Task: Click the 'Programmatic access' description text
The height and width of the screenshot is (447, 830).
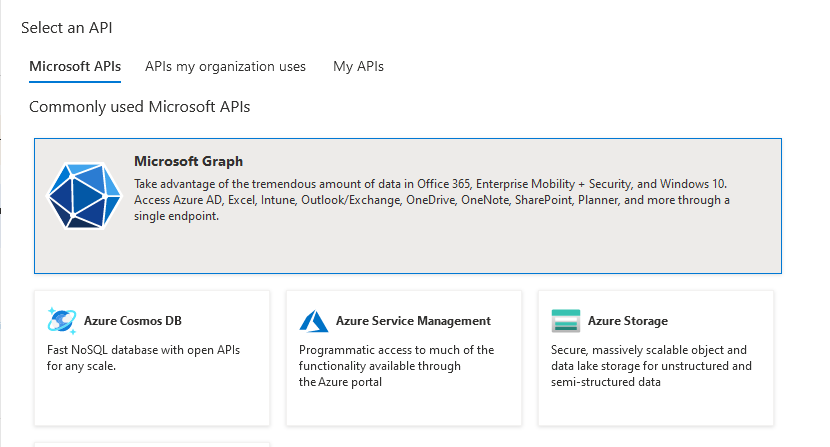Action: pyautogui.click(x=396, y=366)
